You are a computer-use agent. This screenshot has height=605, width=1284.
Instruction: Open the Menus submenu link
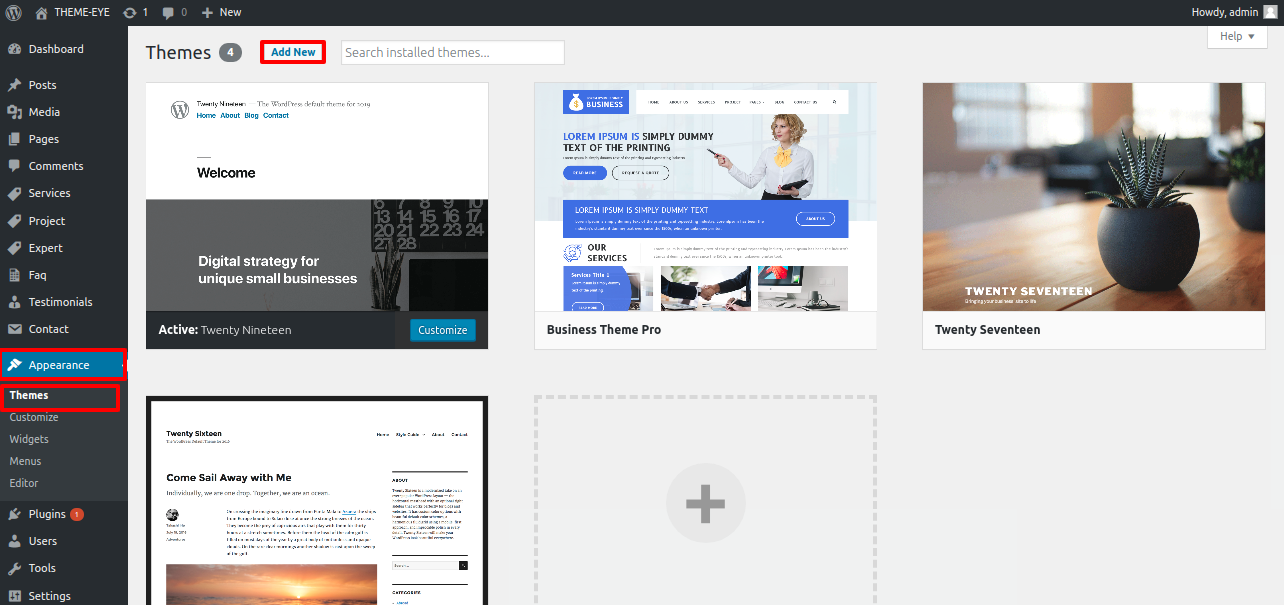pos(25,461)
